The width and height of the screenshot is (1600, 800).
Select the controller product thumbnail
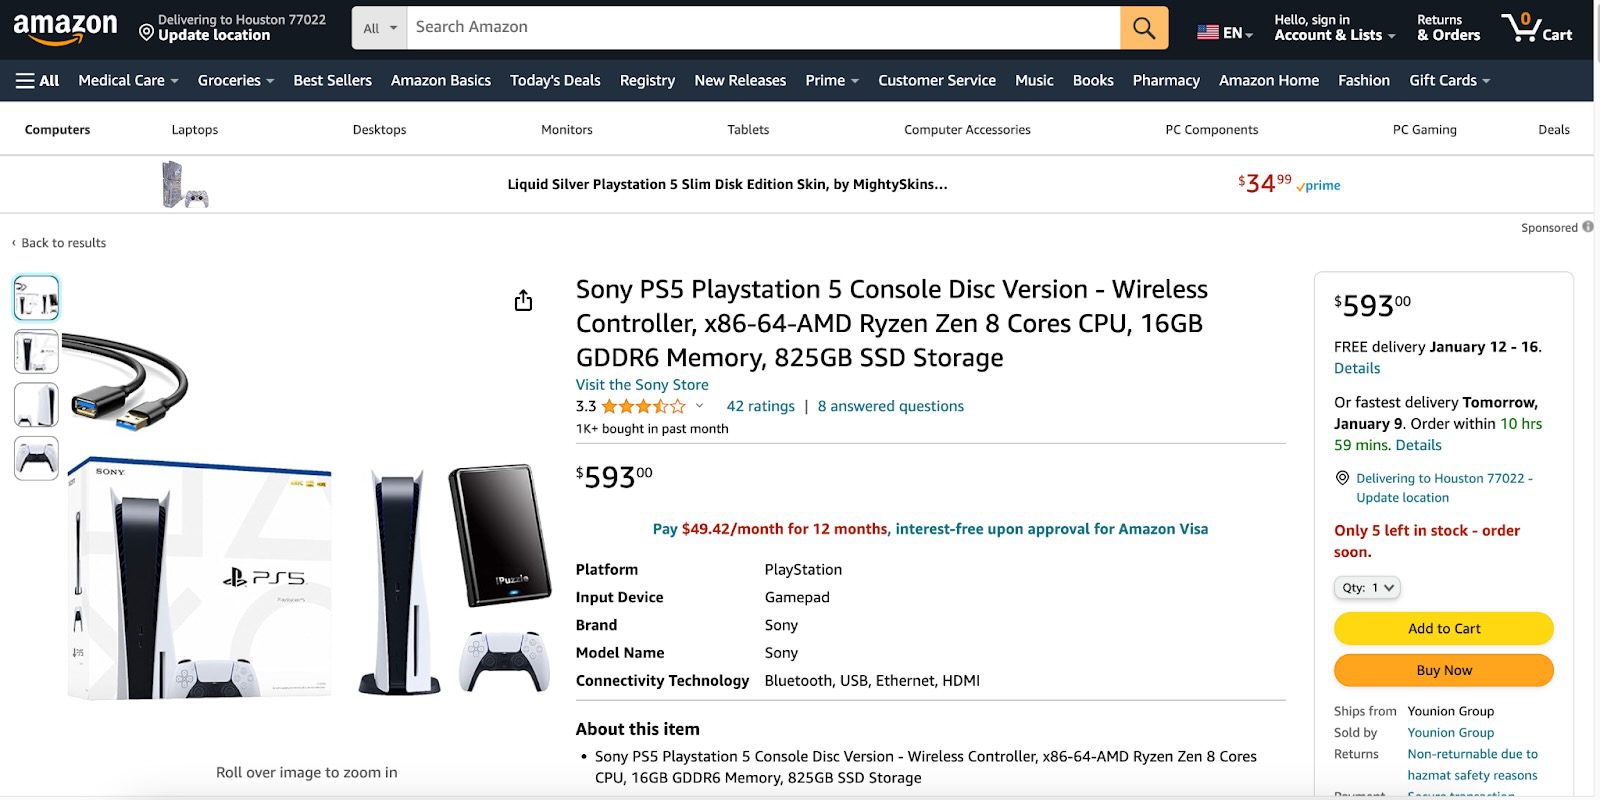coord(37,459)
